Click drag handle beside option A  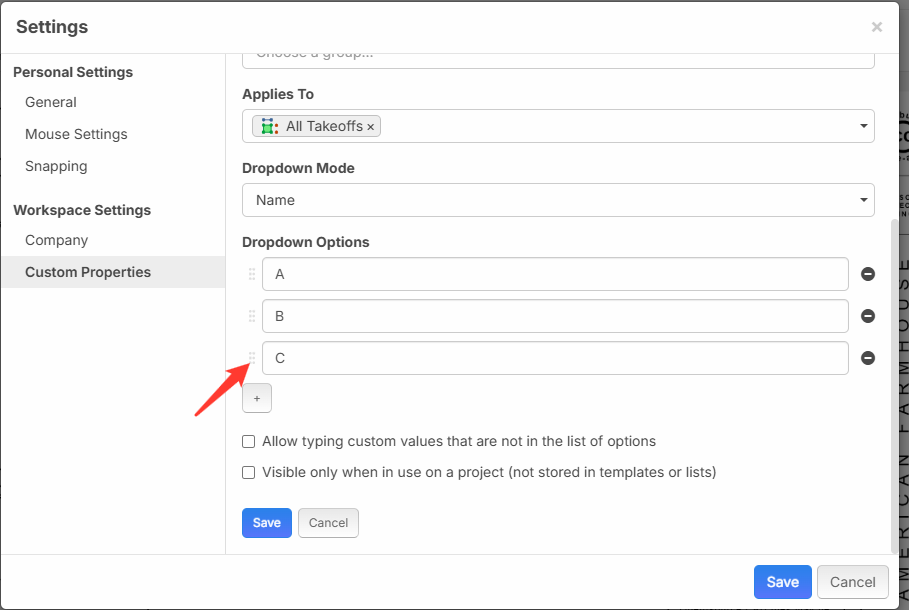tap(252, 274)
